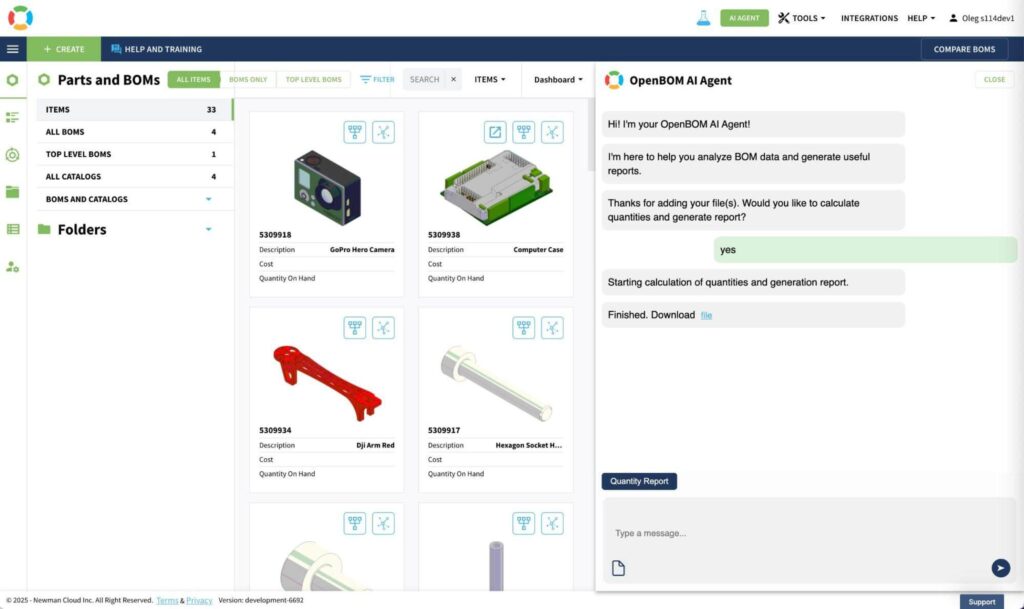Select the ALL CATALOGS row
The image size is (1024, 609).
pyautogui.click(x=134, y=176)
